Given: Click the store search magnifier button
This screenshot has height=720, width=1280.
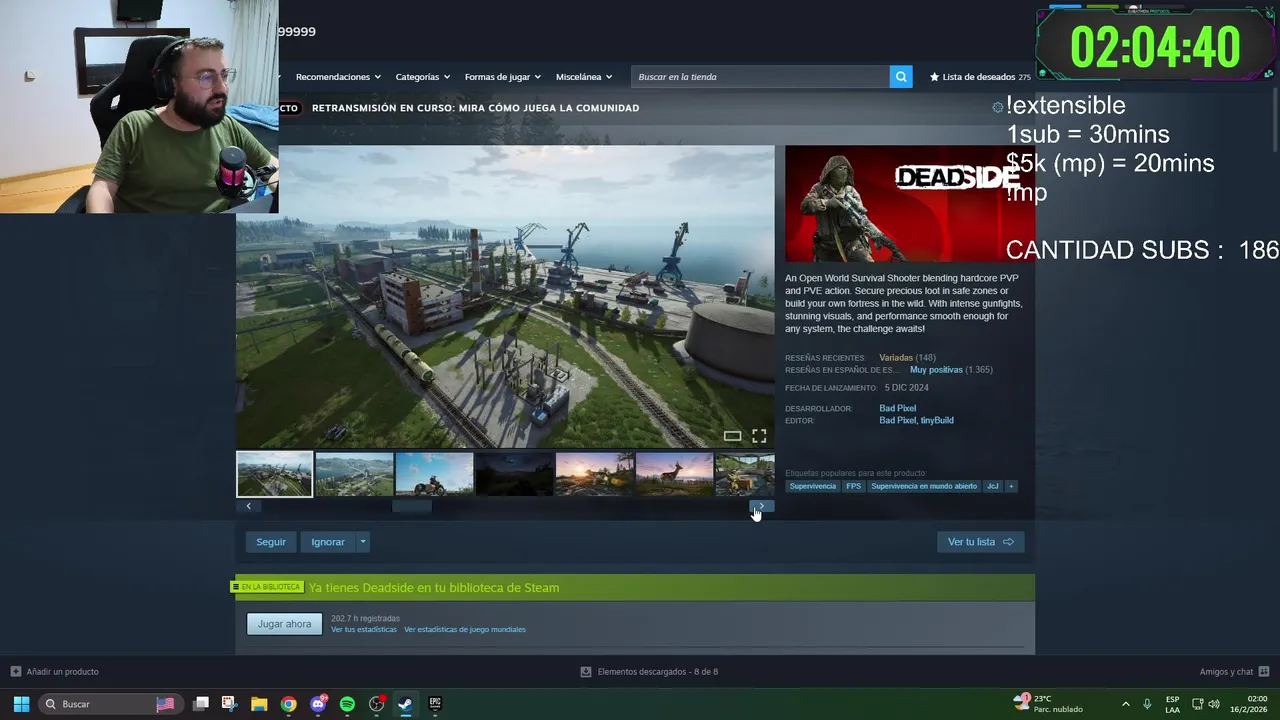Looking at the screenshot, I should 901,77.
